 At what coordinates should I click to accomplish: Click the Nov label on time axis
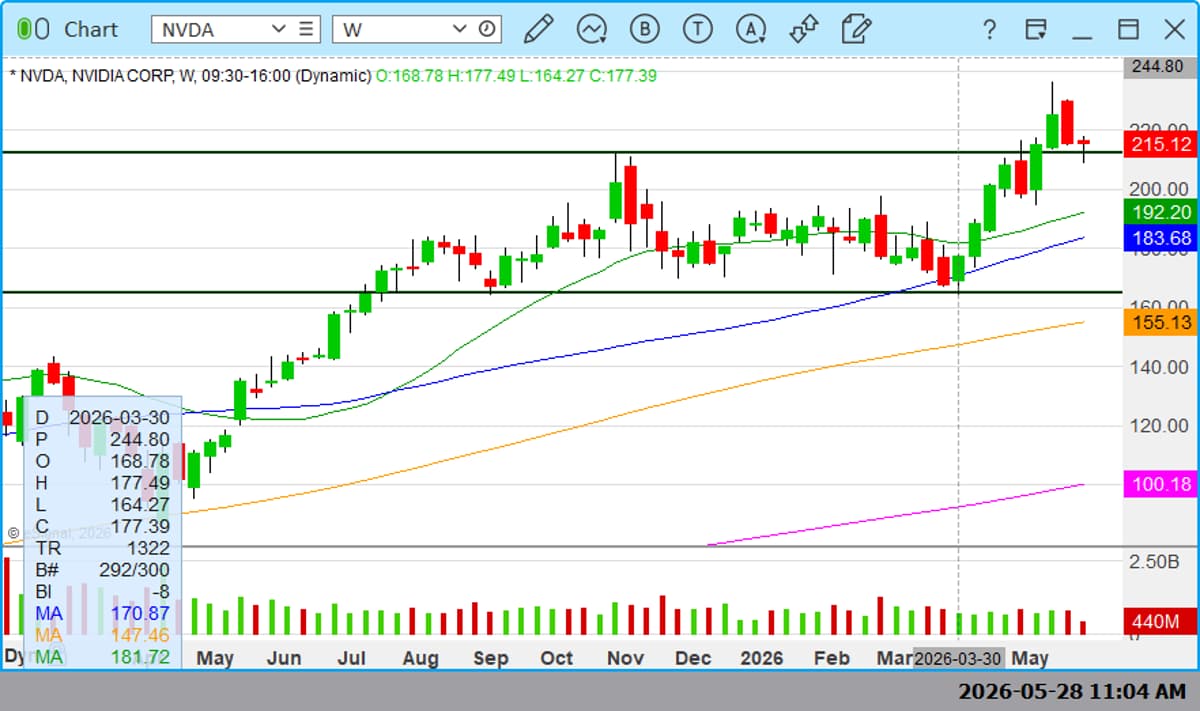(625, 658)
